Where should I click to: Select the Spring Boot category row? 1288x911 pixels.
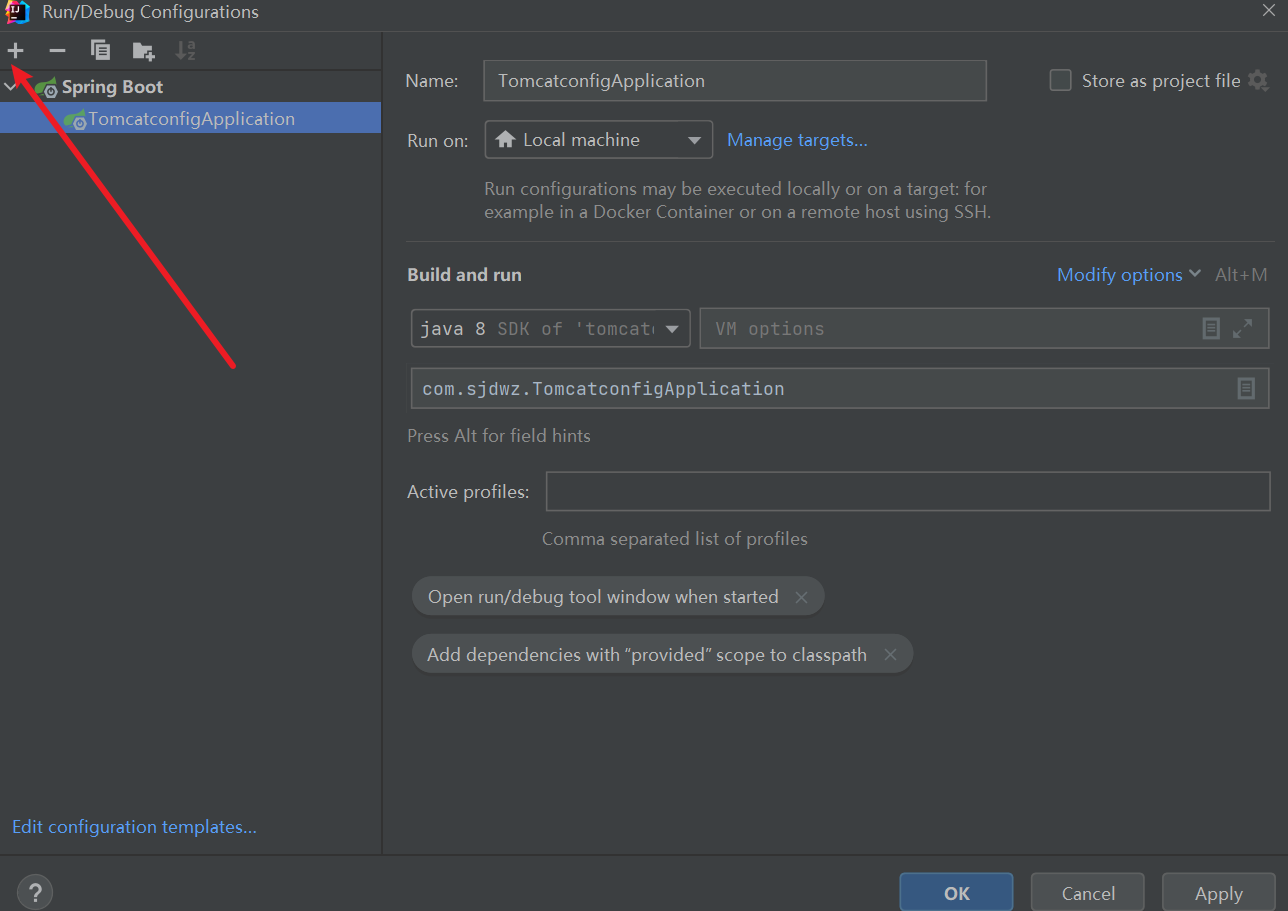tap(190, 87)
